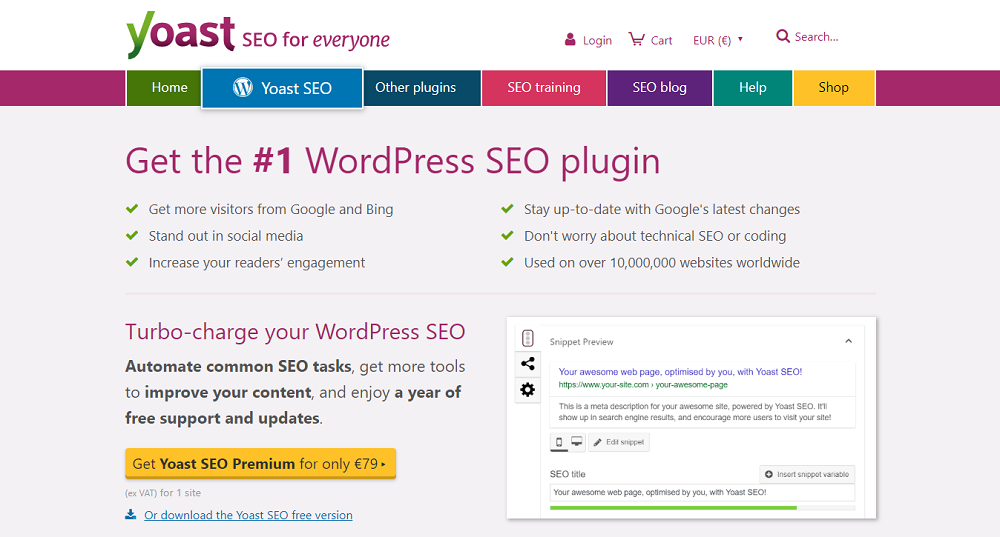Open the advanced settings gear icon
This screenshot has width=1000, height=537.
tap(528, 390)
